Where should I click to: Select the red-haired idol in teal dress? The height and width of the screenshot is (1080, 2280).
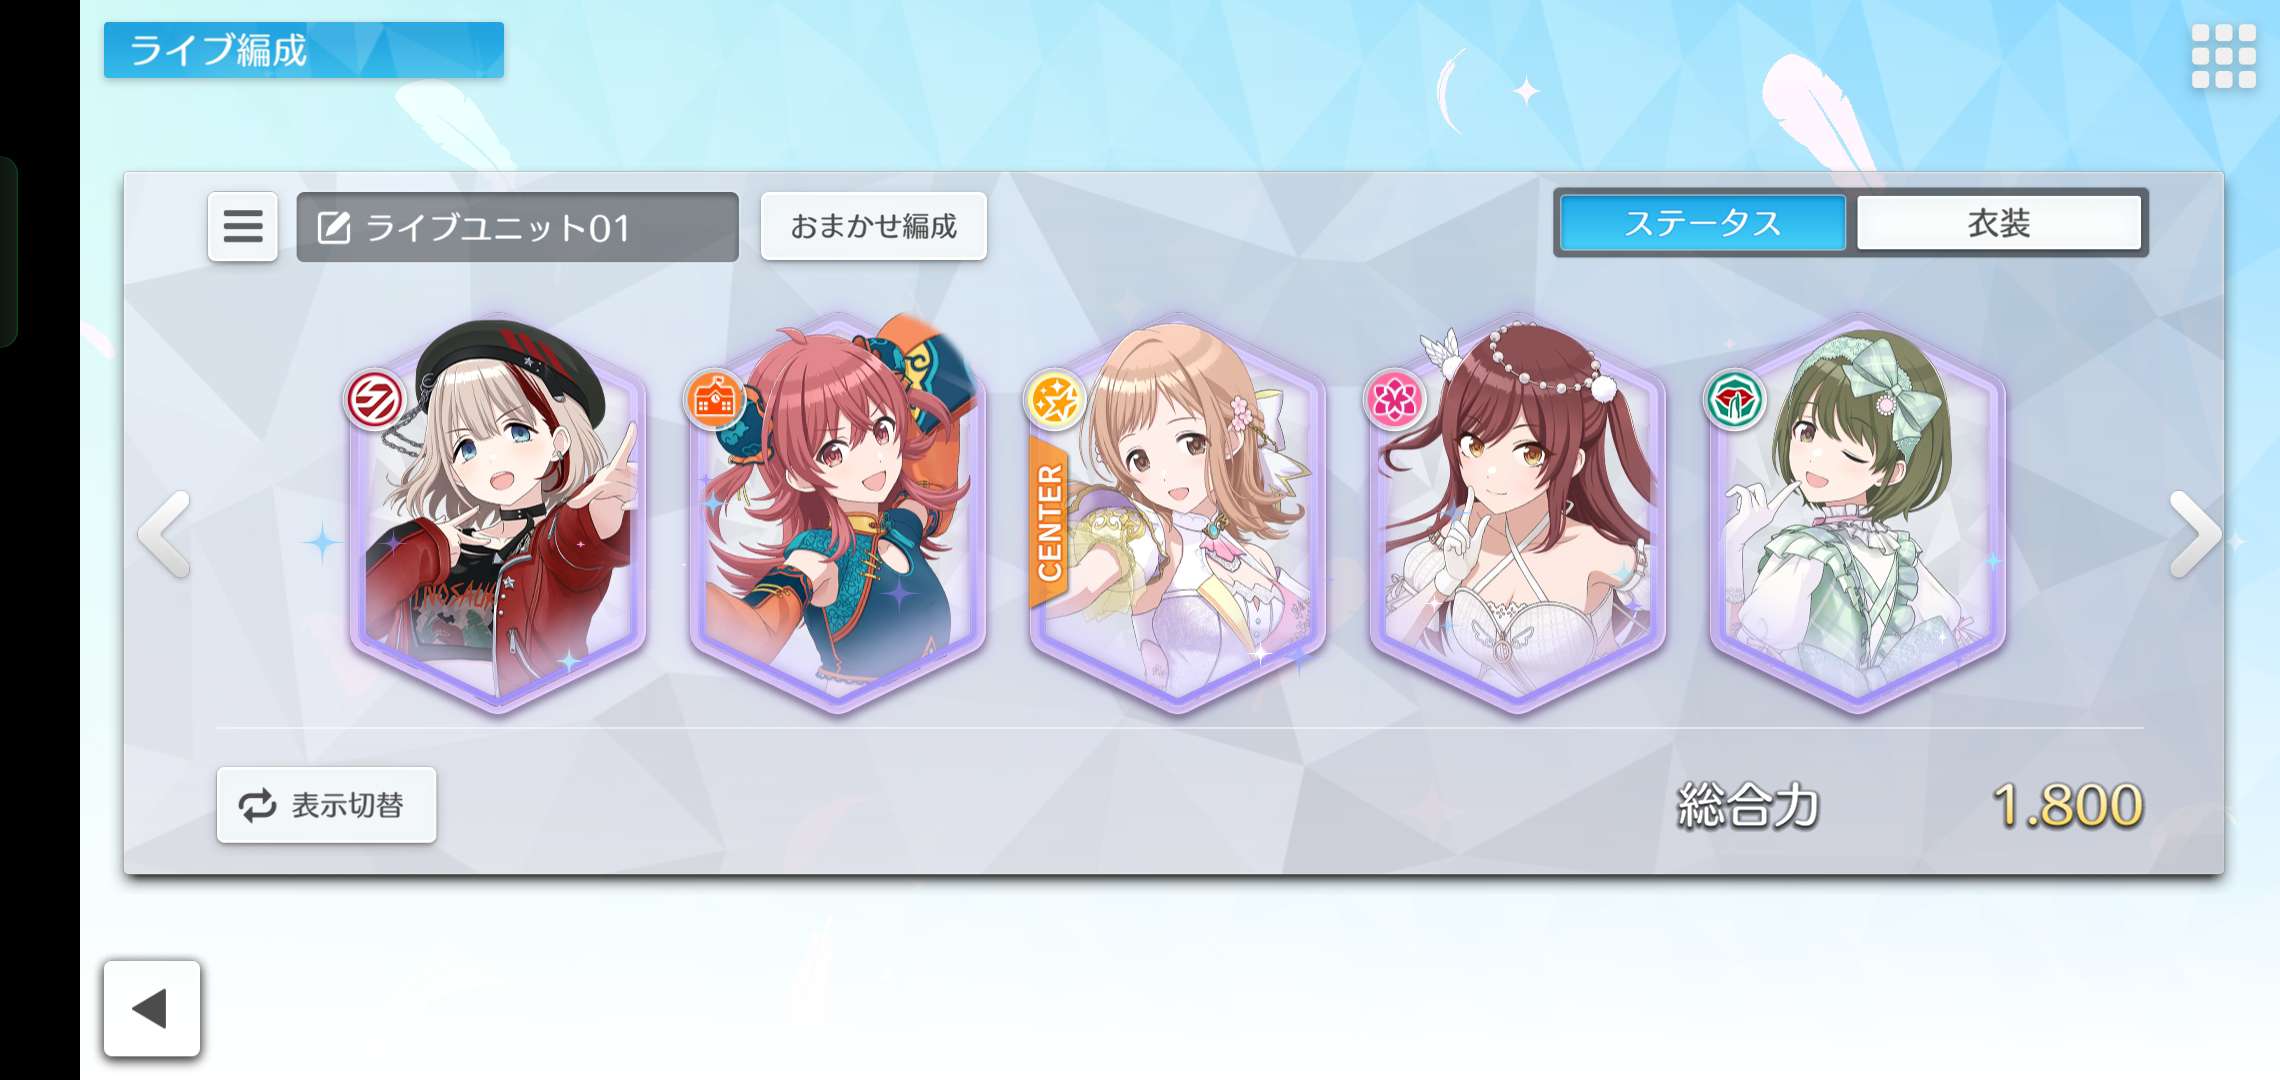pyautogui.click(x=838, y=512)
